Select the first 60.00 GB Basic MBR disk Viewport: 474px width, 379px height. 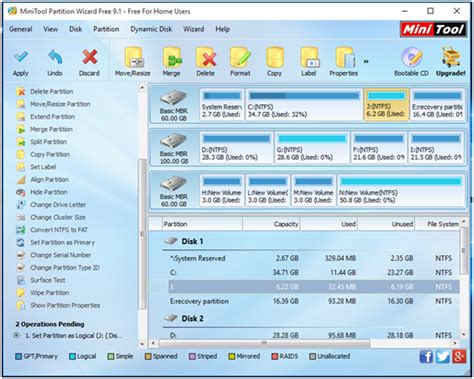tap(174, 106)
